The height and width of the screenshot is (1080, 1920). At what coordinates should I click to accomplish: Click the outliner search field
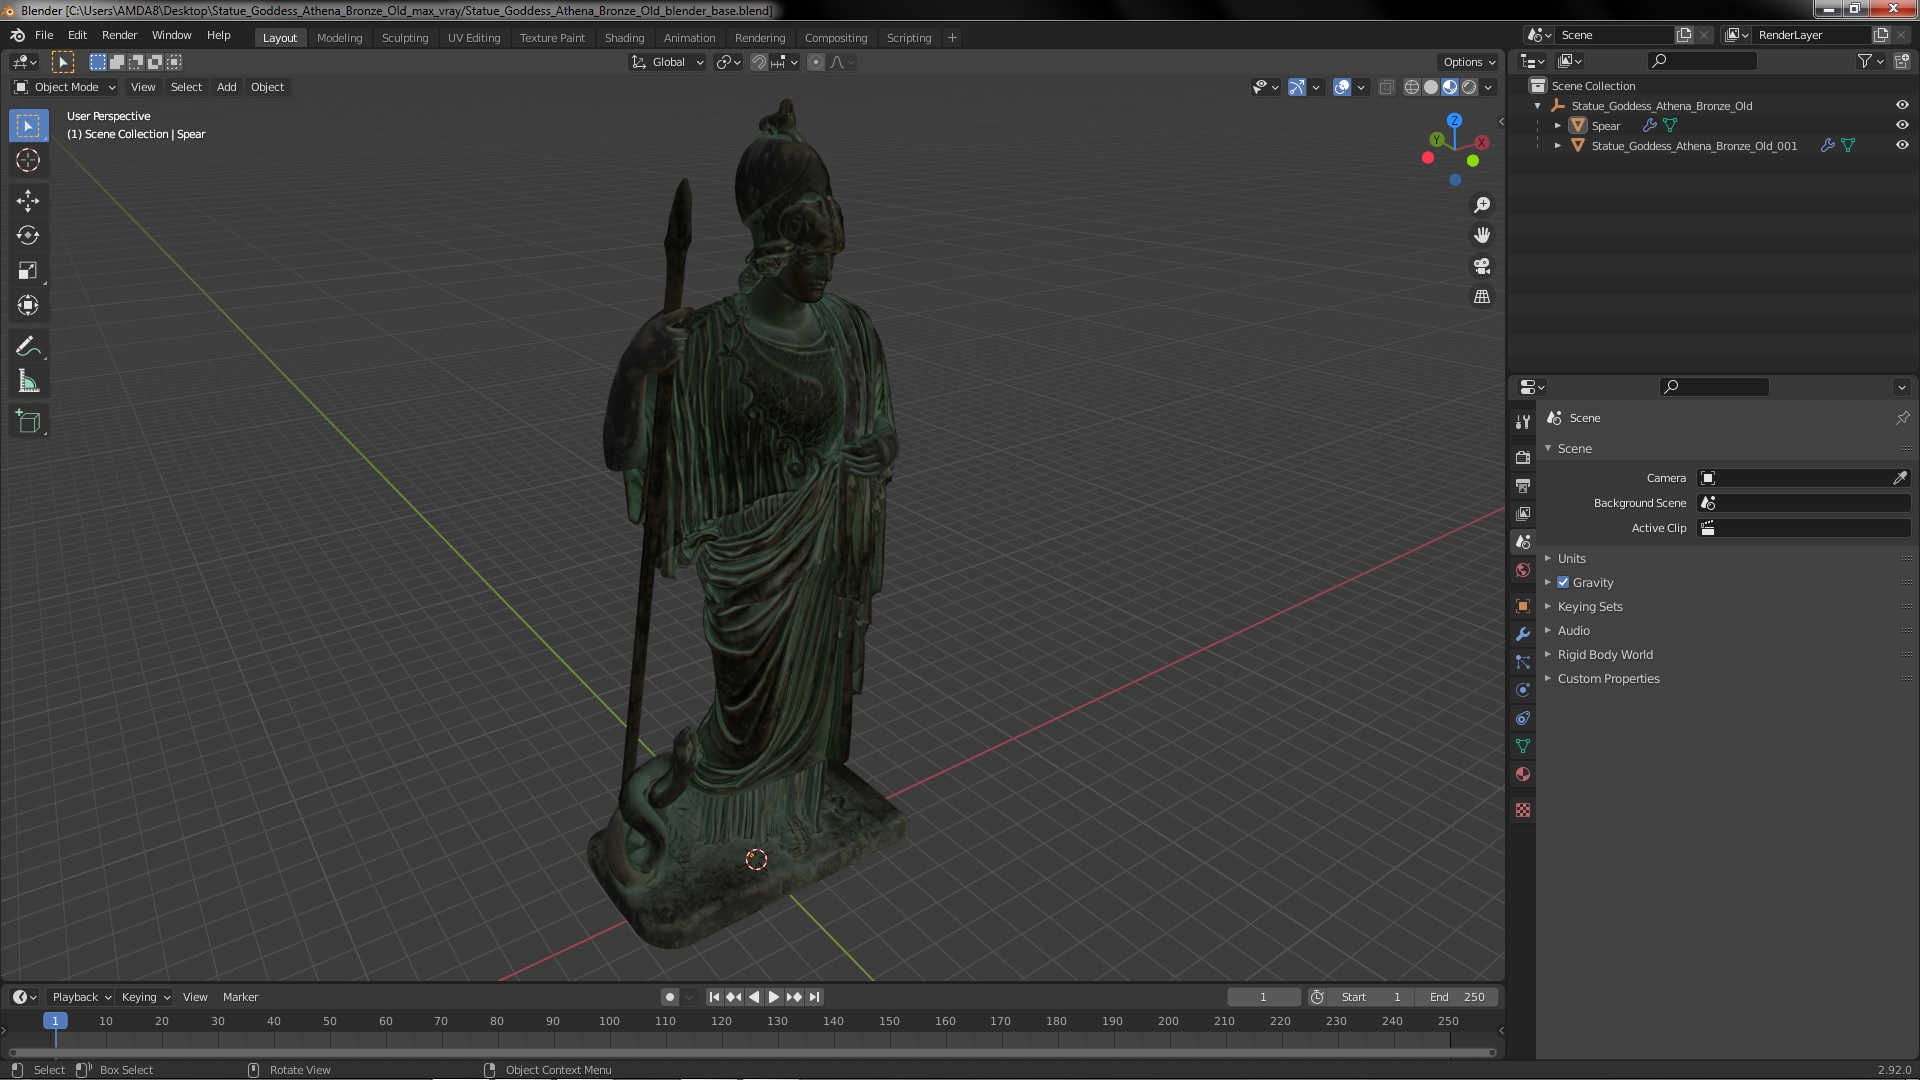coord(1702,61)
